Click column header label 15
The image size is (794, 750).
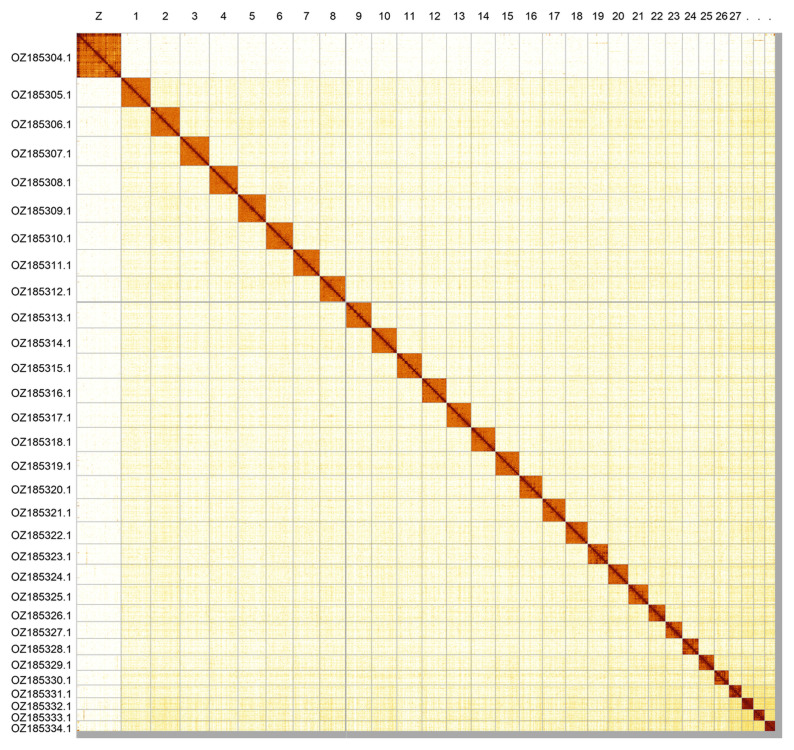pyautogui.click(x=508, y=17)
